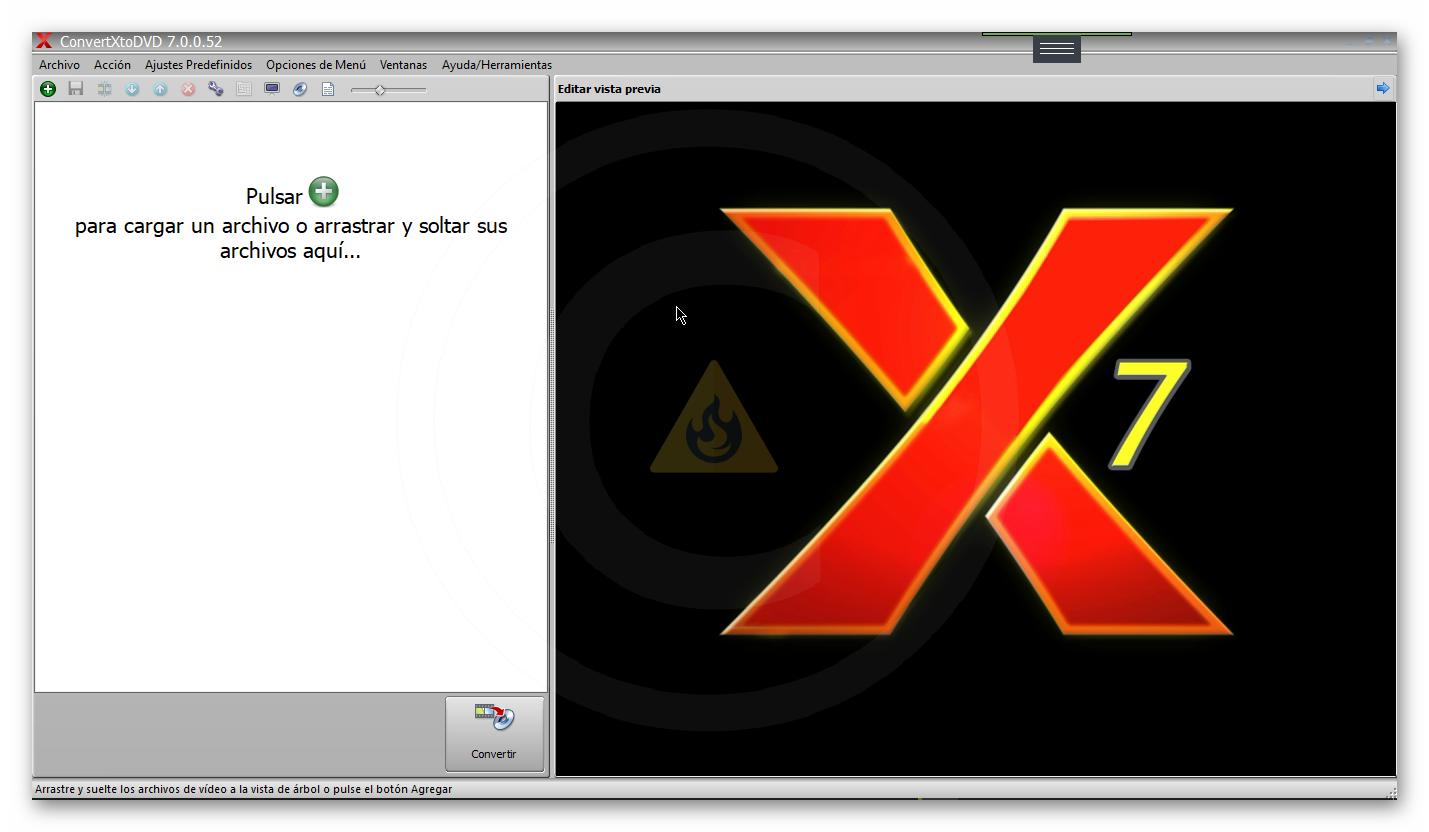Click the move up arrow icon
Image resolution: width=1429 pixels, height=832 pixels.
pos(160,89)
